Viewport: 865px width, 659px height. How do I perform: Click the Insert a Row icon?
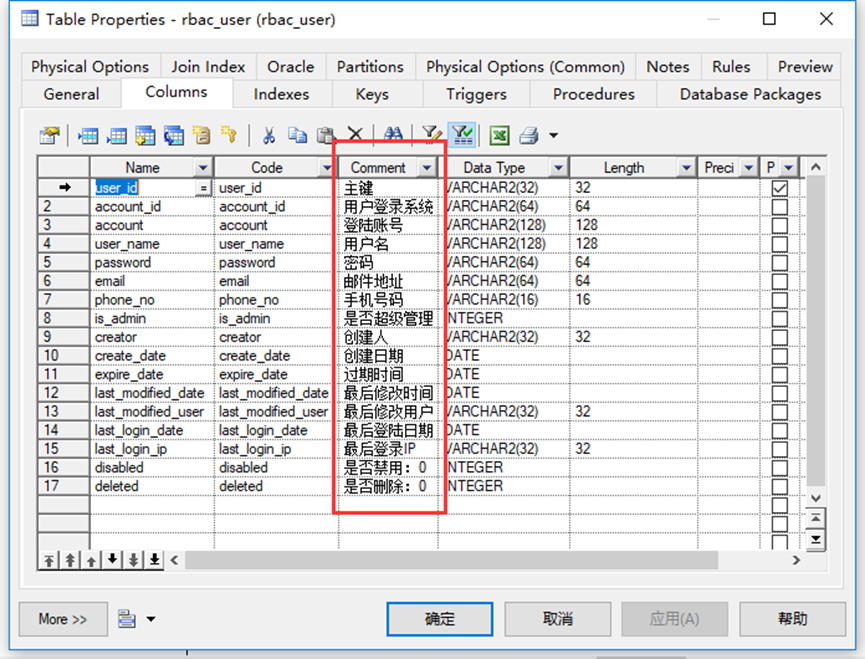(x=88, y=135)
